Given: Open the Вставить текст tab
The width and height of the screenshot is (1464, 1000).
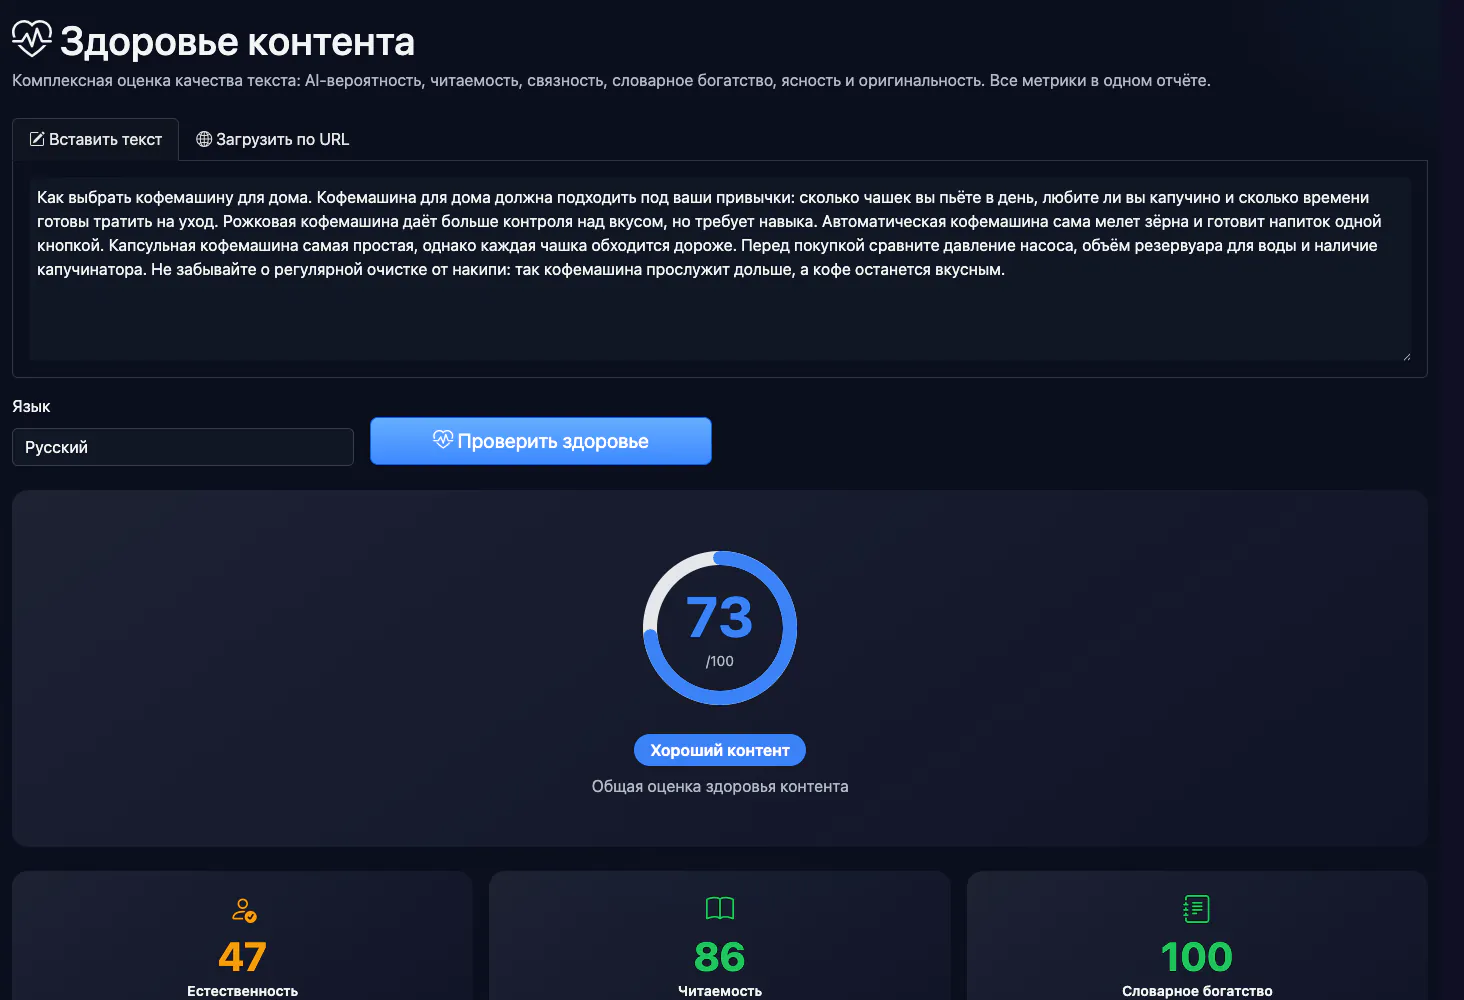Looking at the screenshot, I should click(96, 139).
